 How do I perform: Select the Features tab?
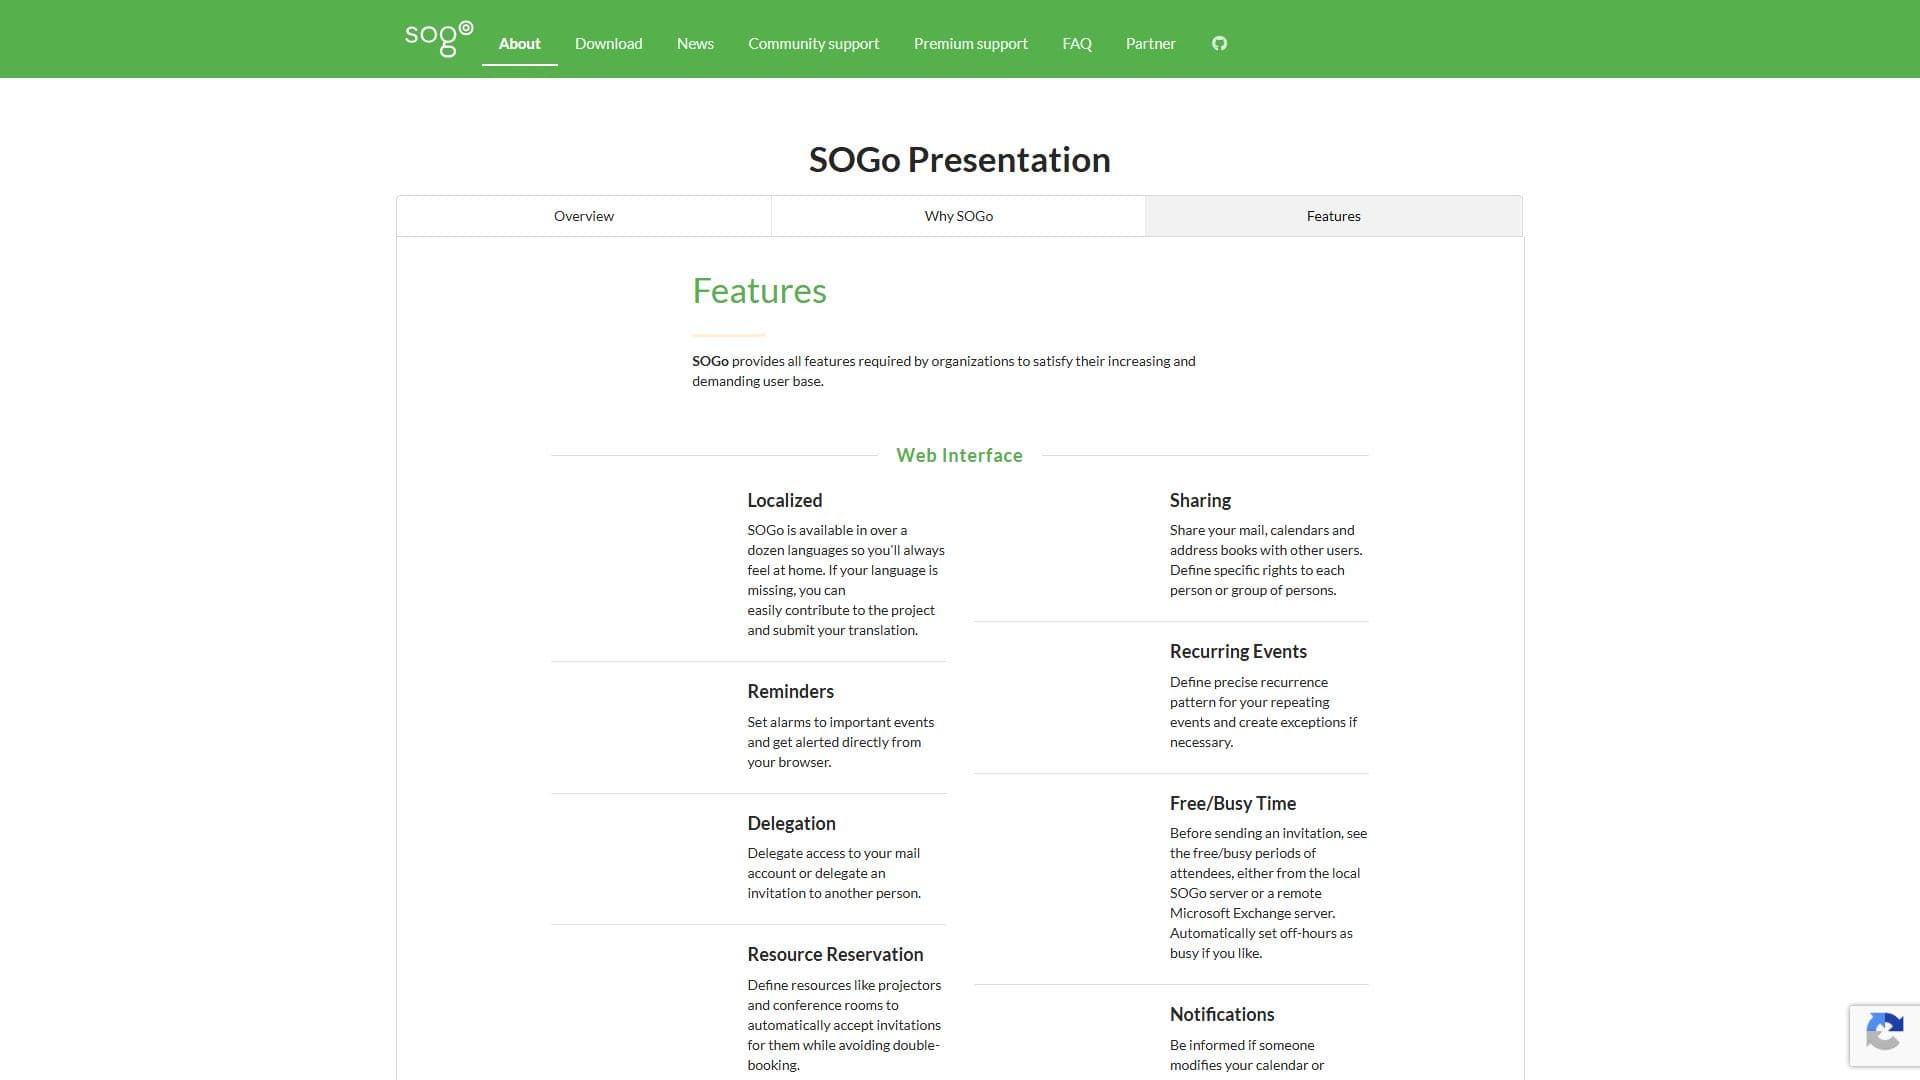(1334, 216)
